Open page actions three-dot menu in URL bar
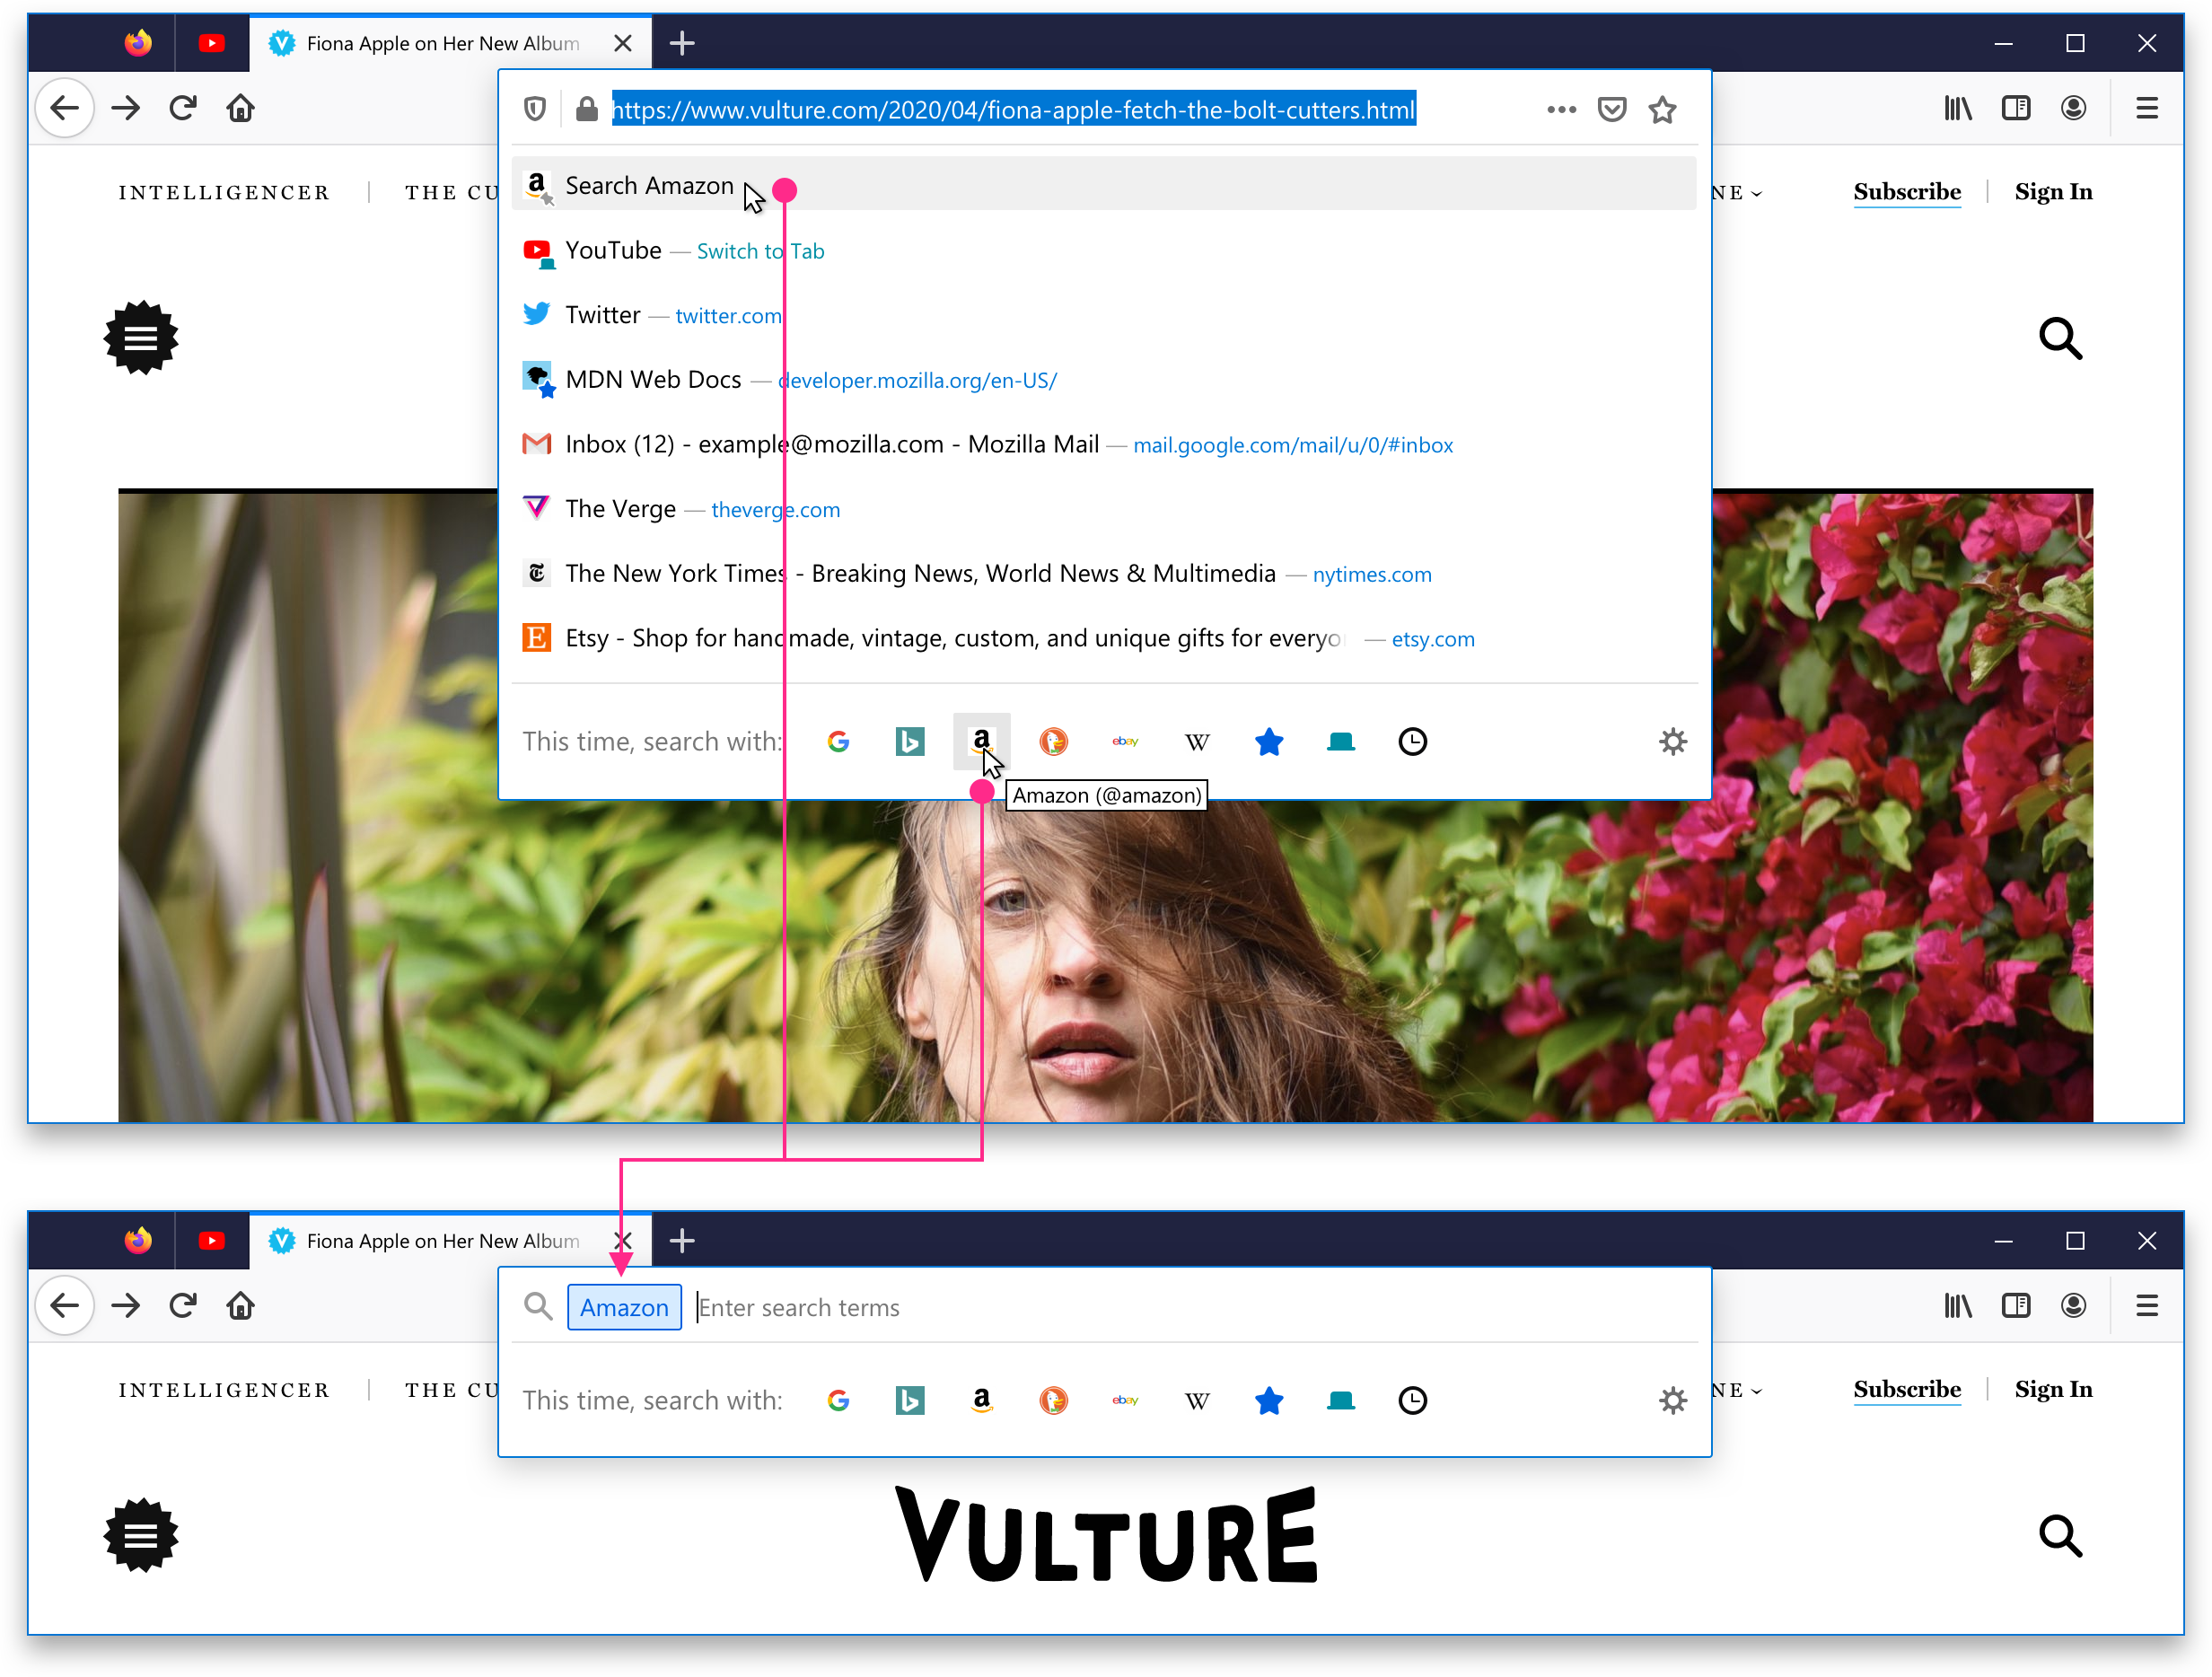 coord(1561,109)
